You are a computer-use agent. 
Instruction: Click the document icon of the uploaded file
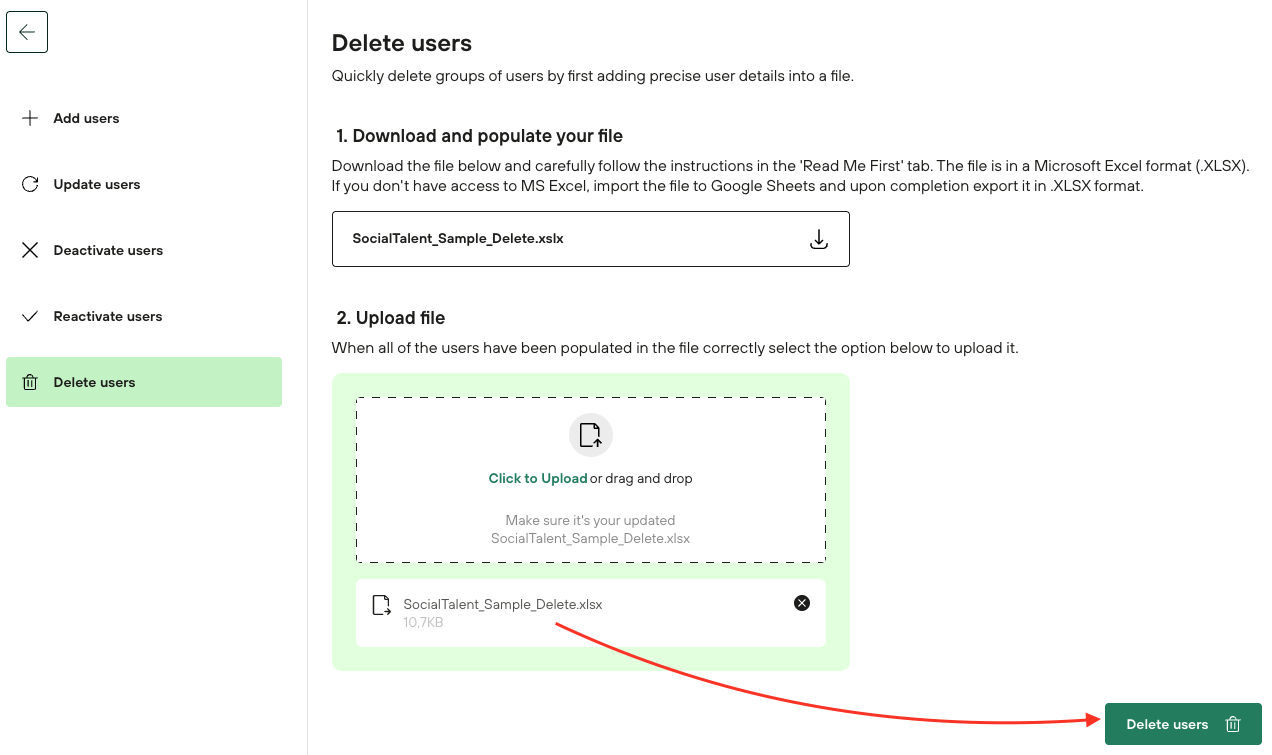[381, 605]
